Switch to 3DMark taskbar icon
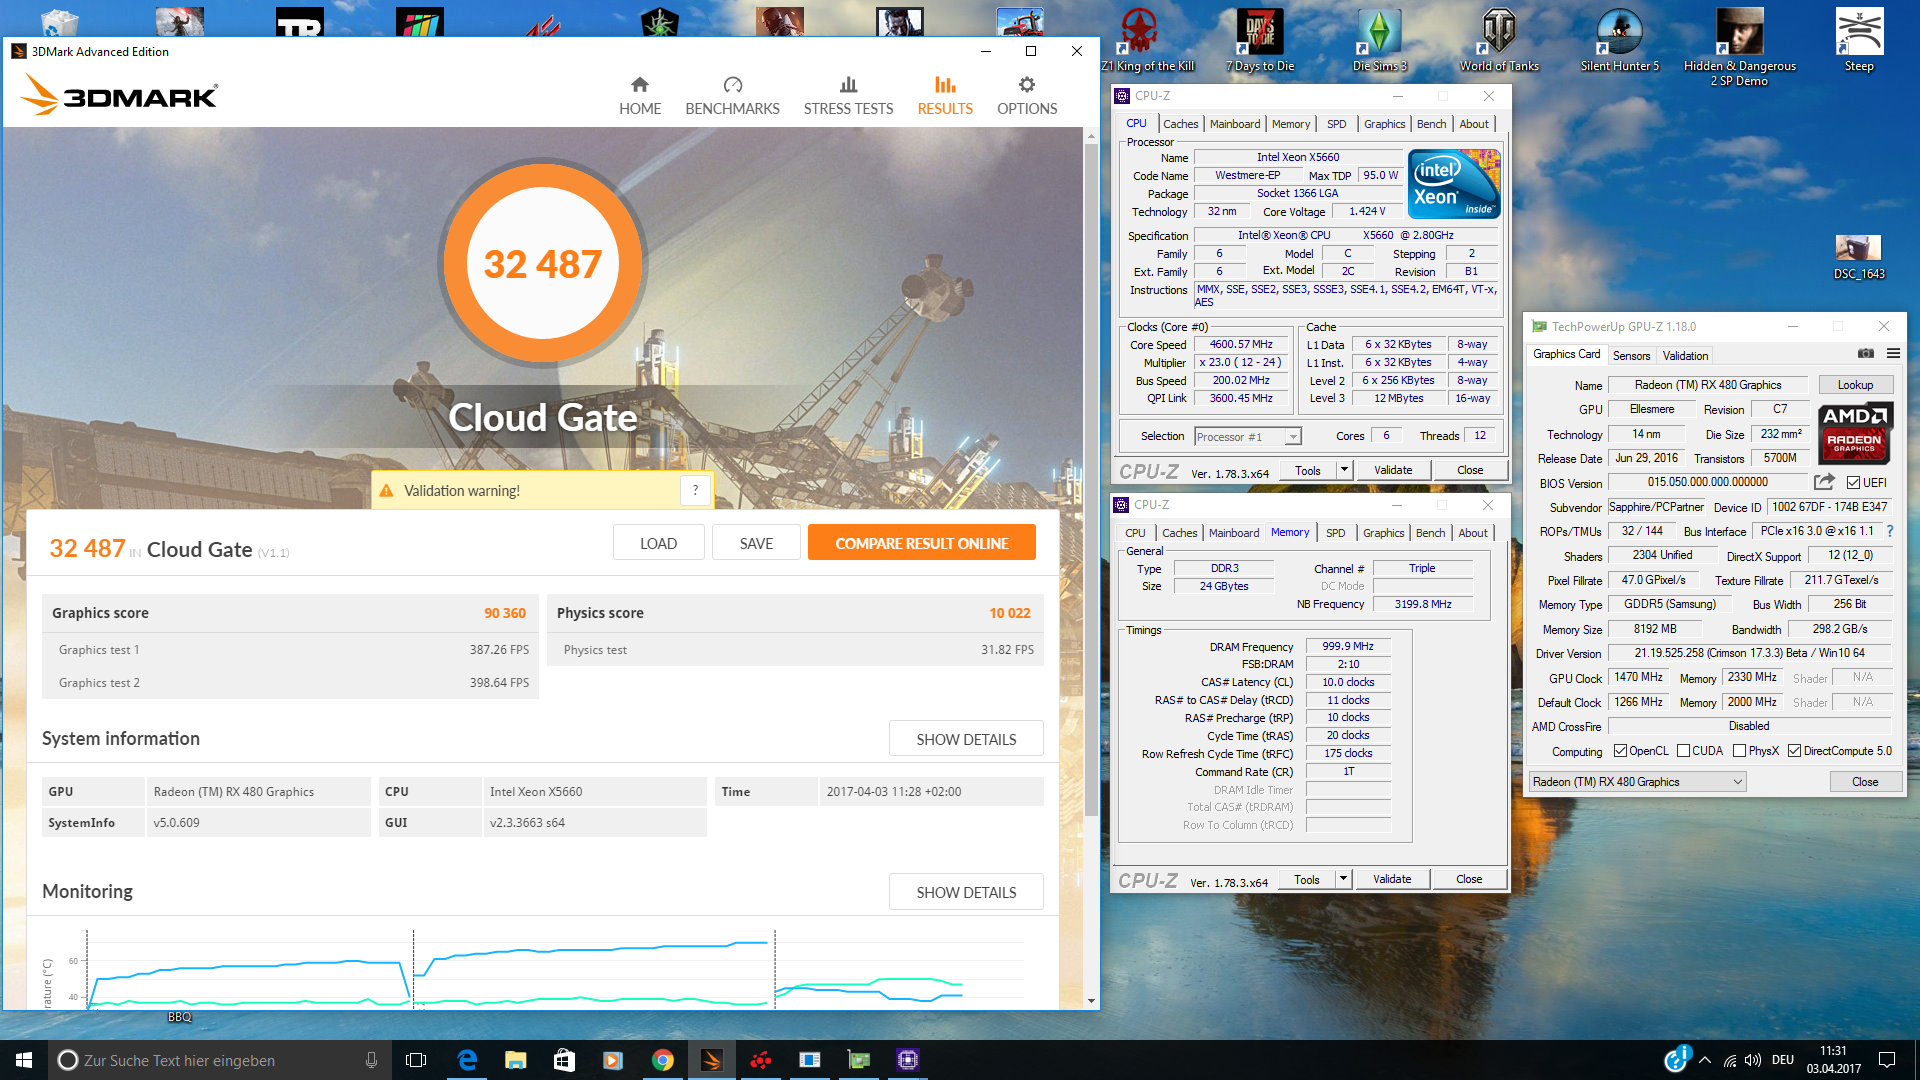Screen dimensions: 1920x1080 [712, 1060]
